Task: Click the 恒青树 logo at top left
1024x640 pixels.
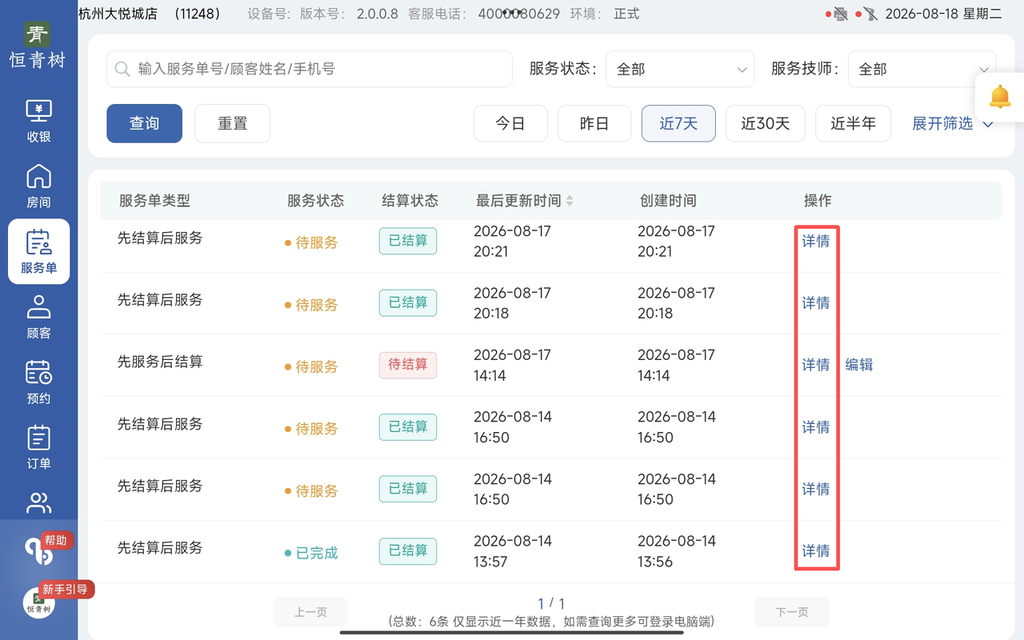Action: point(38,46)
